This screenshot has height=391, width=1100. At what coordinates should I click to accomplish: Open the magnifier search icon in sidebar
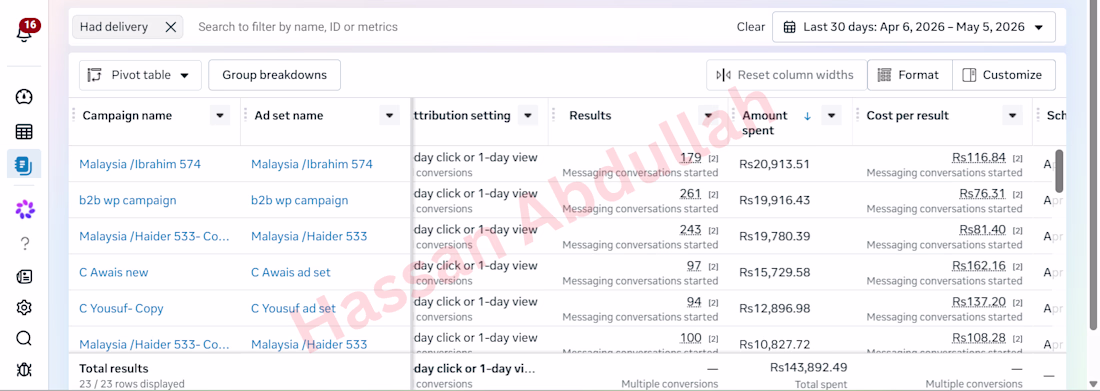pyautogui.click(x=24, y=338)
